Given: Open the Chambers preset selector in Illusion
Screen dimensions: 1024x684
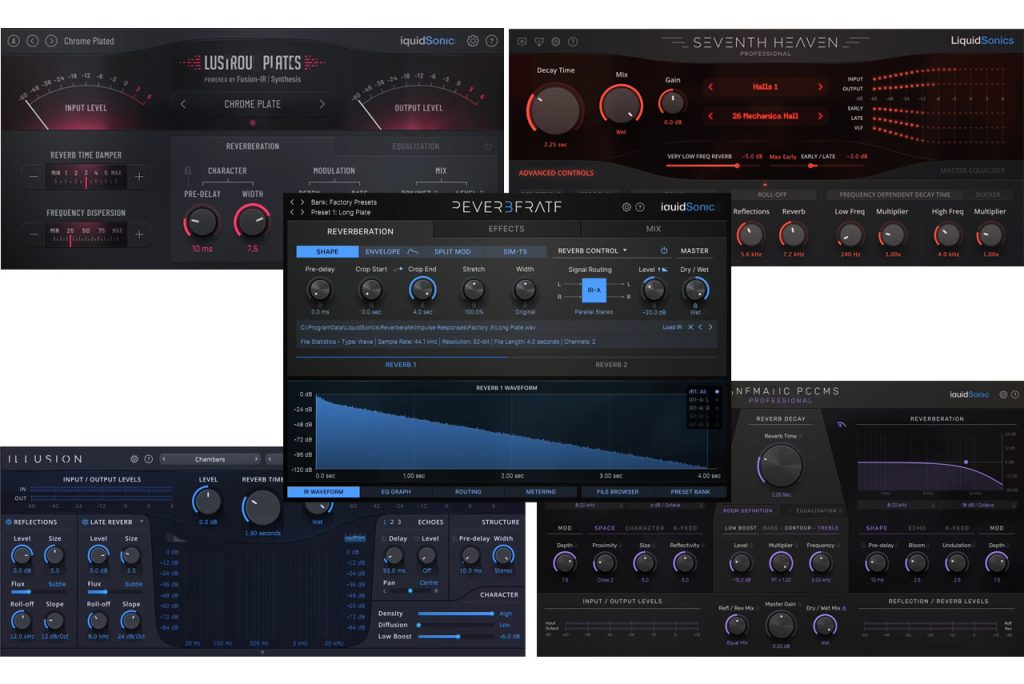Looking at the screenshot, I should click(210, 459).
